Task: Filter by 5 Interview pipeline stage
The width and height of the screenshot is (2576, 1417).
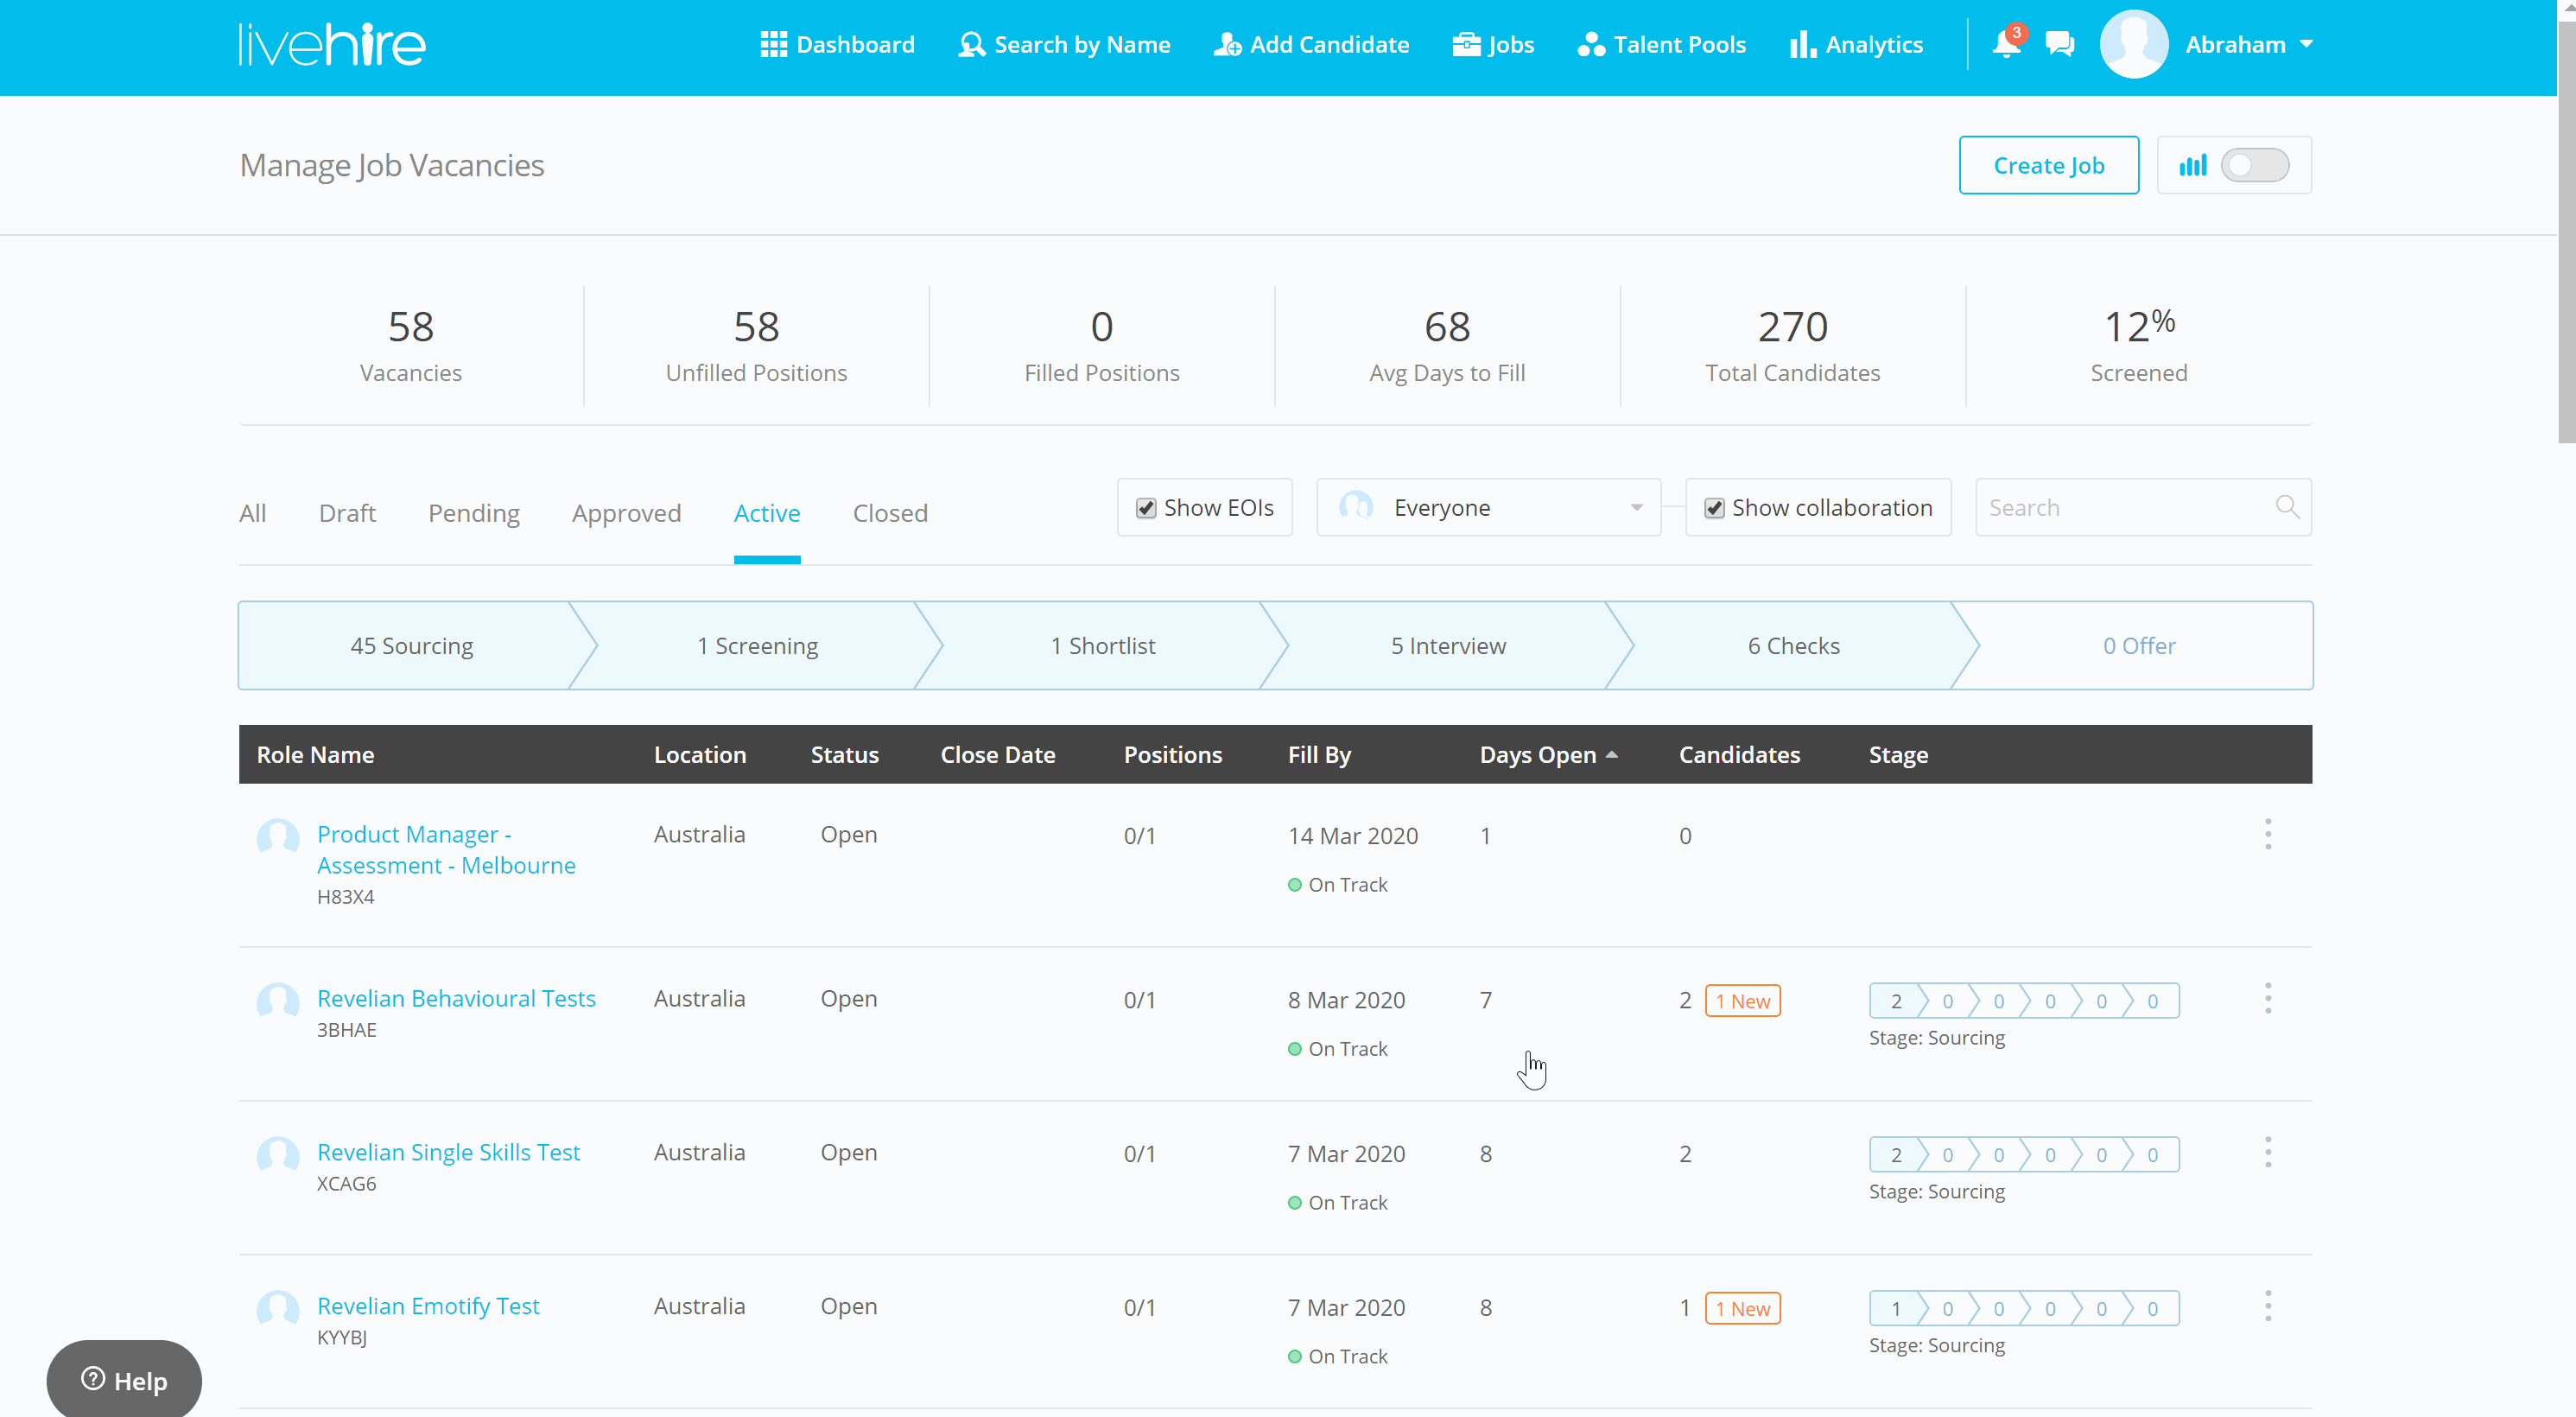Action: coord(1448,645)
